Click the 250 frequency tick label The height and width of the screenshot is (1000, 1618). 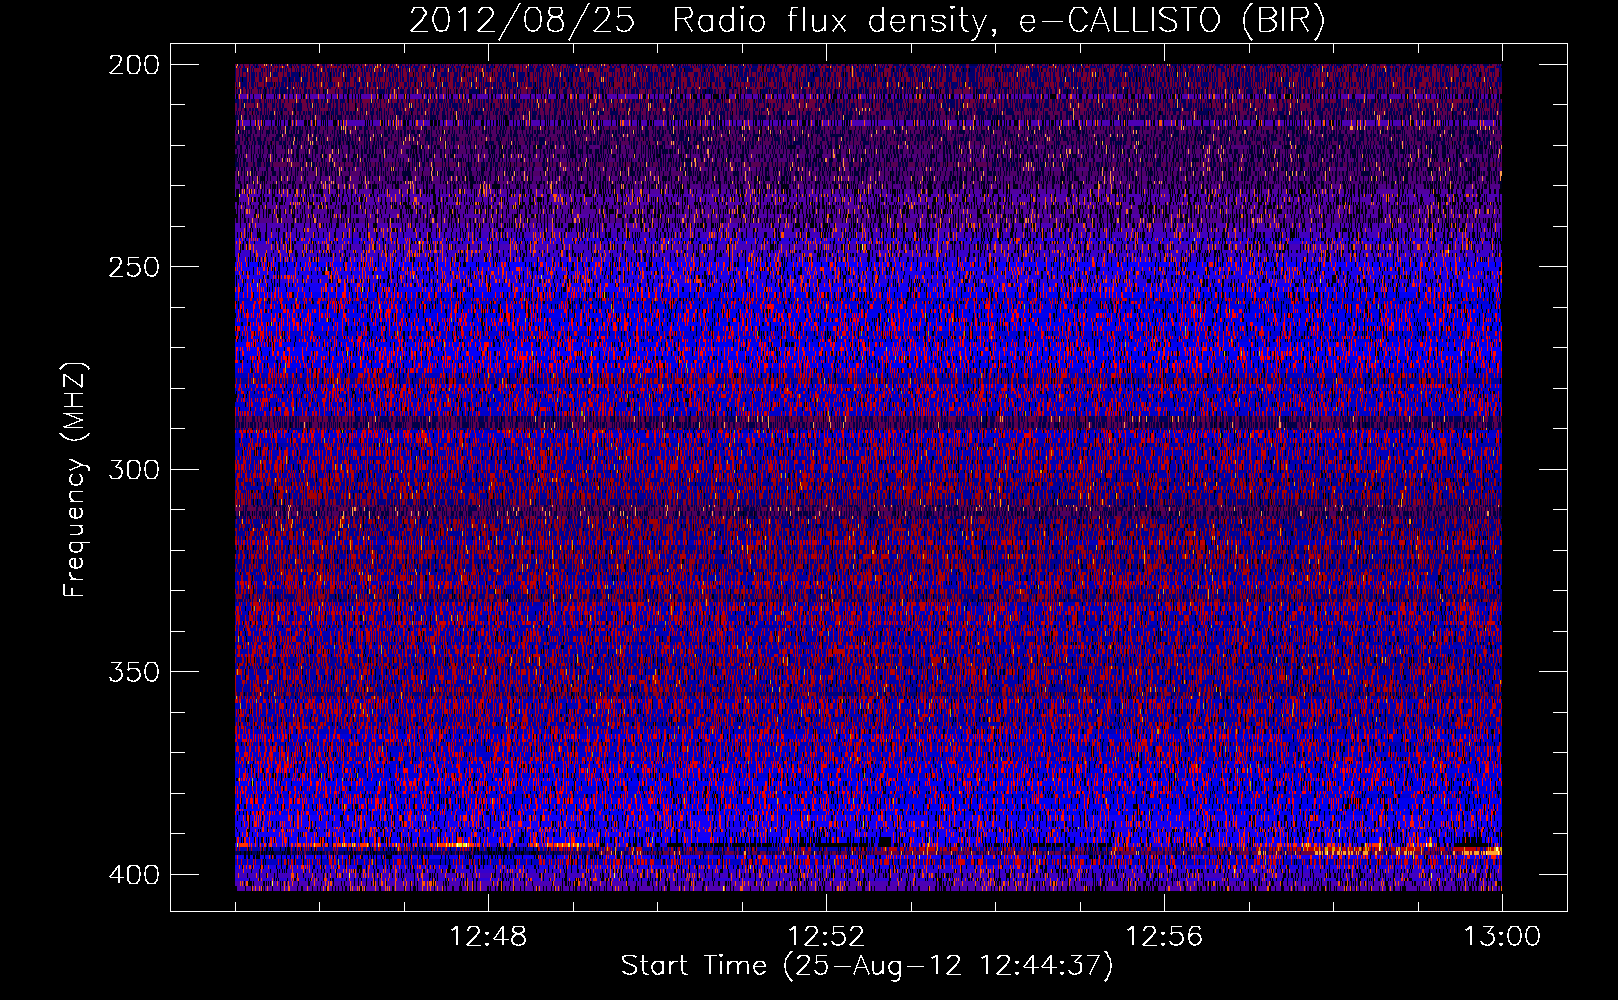(133, 267)
